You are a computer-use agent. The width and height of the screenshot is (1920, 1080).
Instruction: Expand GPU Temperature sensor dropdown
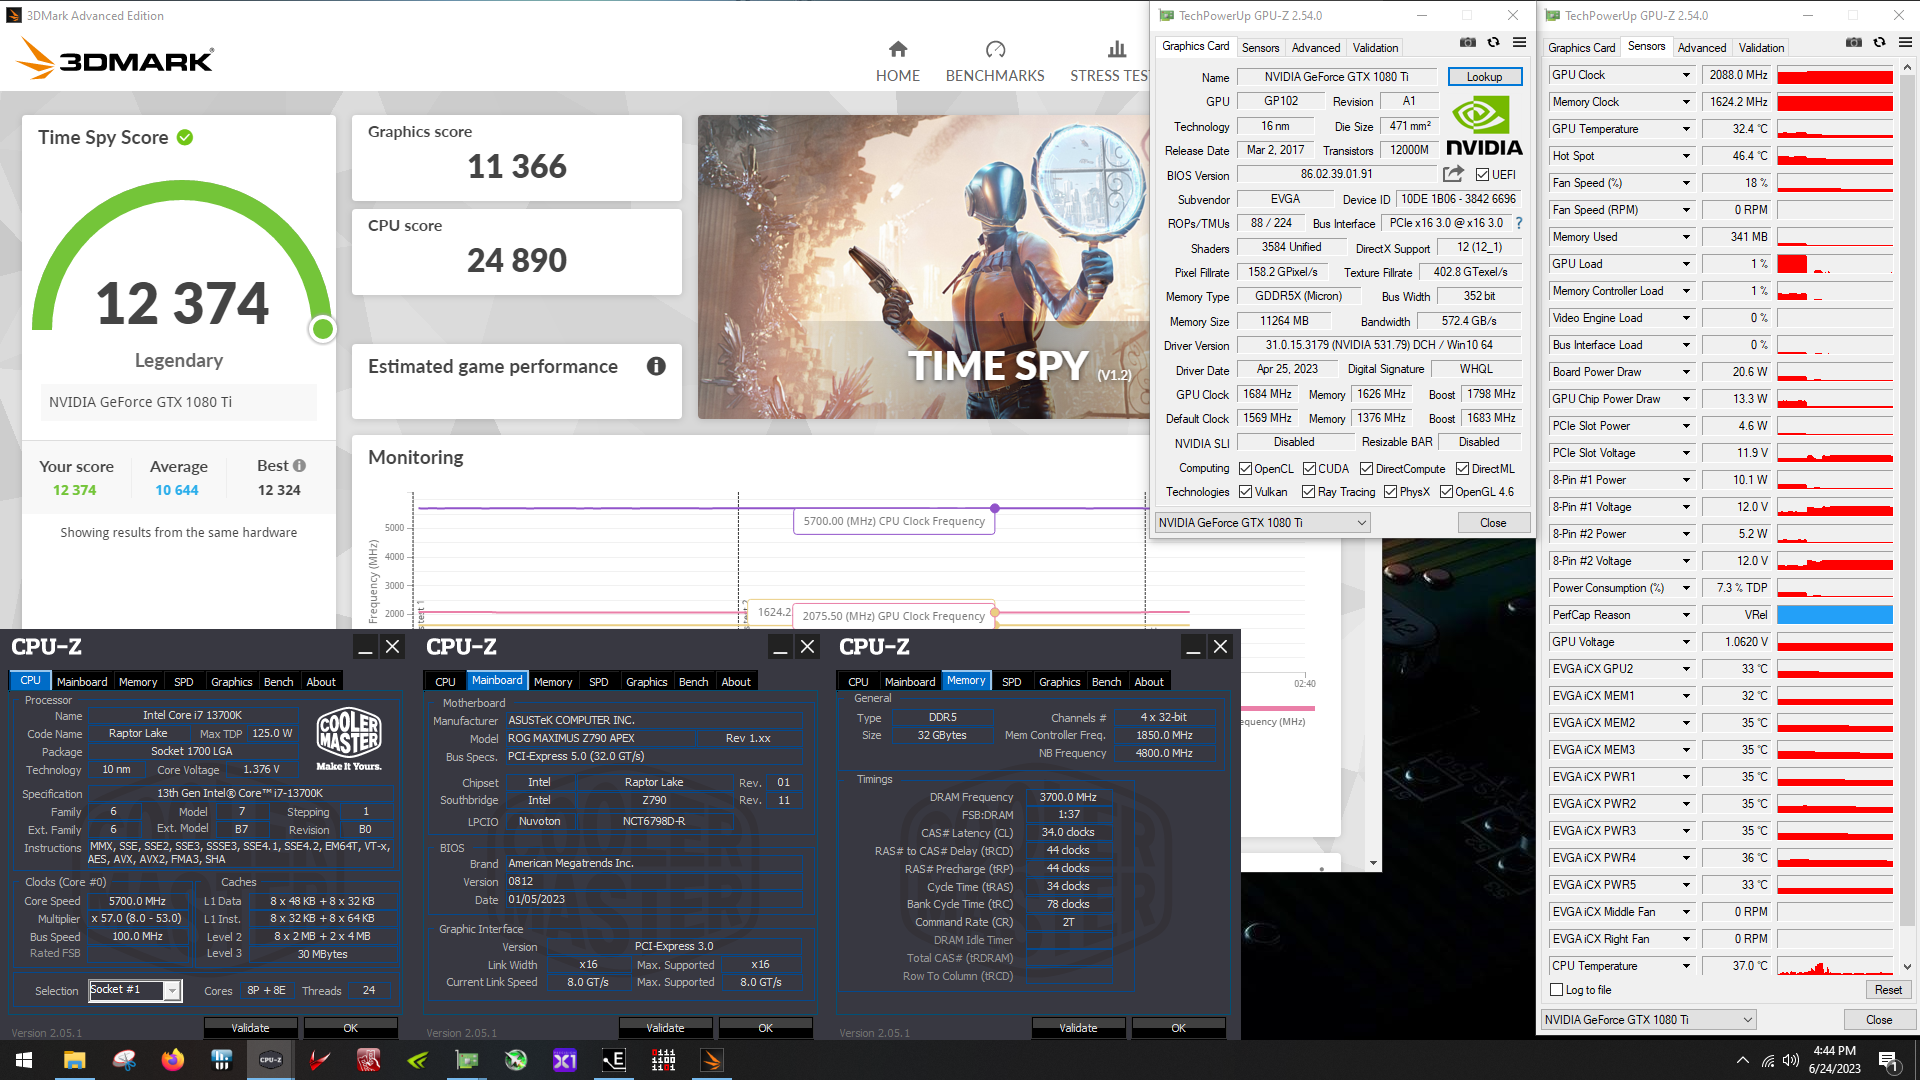pyautogui.click(x=1686, y=129)
